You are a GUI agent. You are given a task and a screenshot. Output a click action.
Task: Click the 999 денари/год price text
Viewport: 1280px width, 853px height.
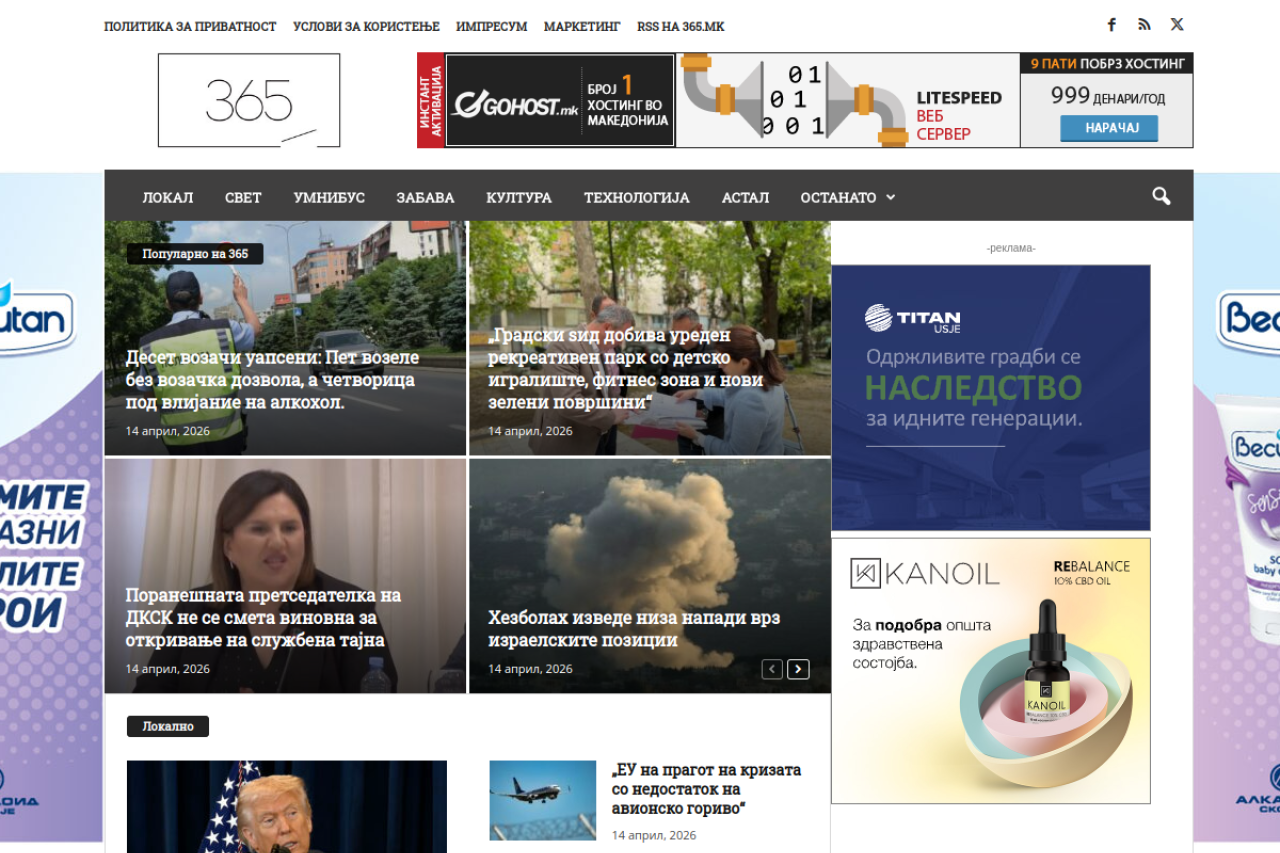[x=1108, y=96]
